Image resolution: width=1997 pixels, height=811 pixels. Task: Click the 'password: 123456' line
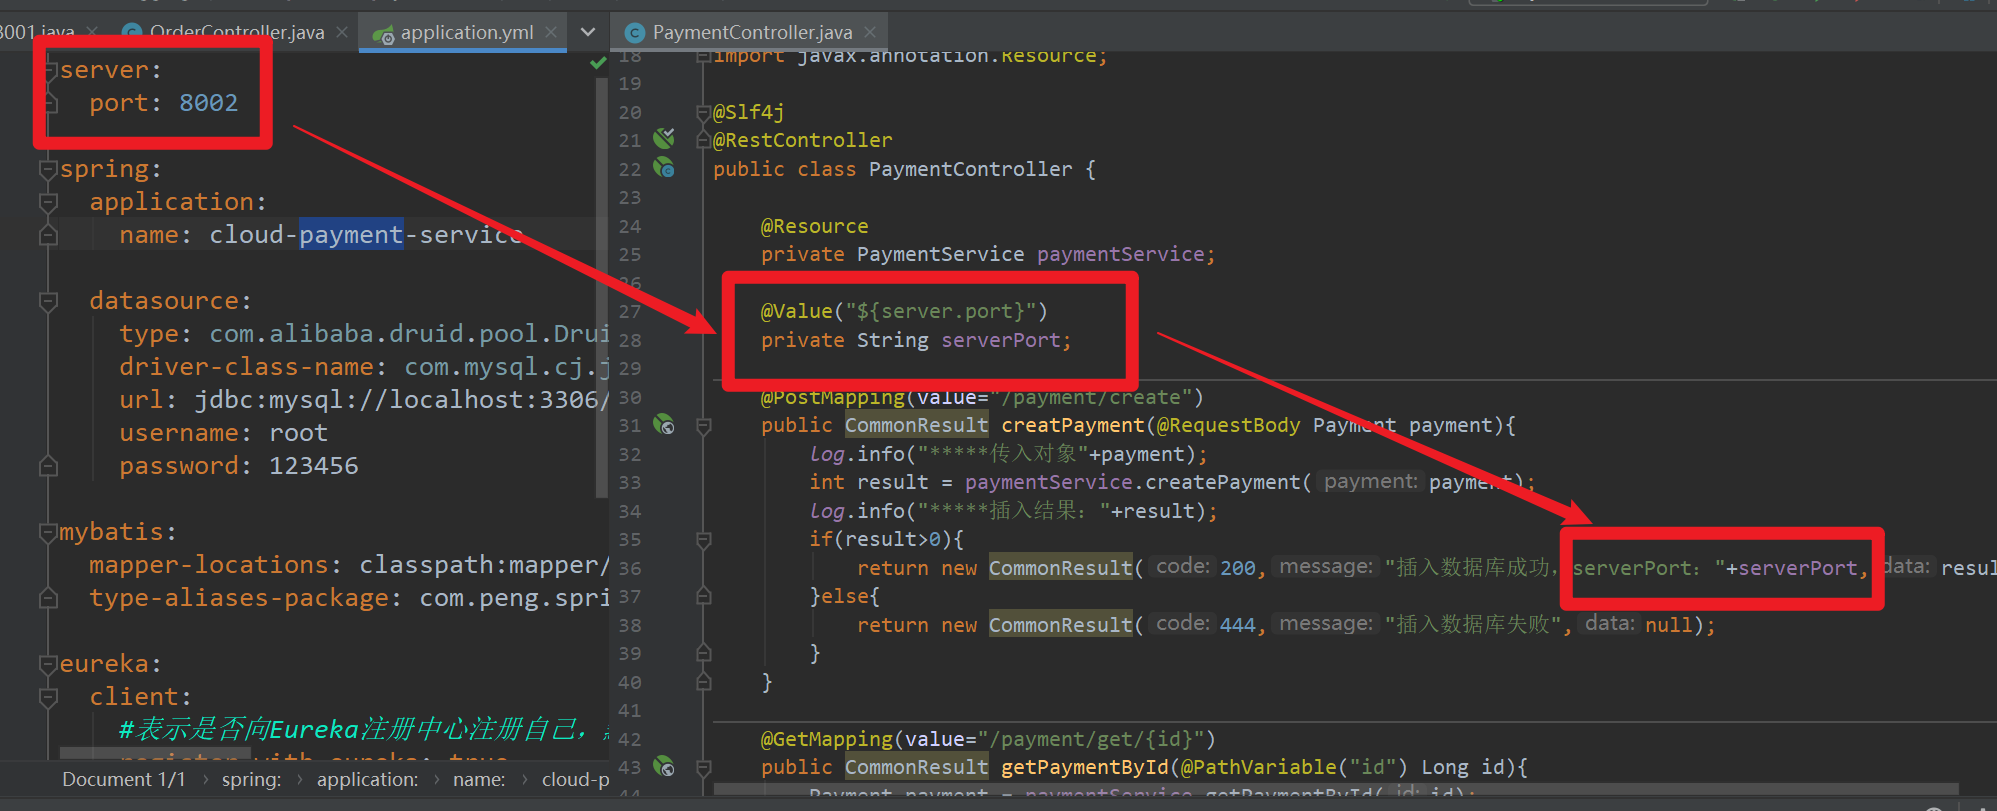coord(238,466)
